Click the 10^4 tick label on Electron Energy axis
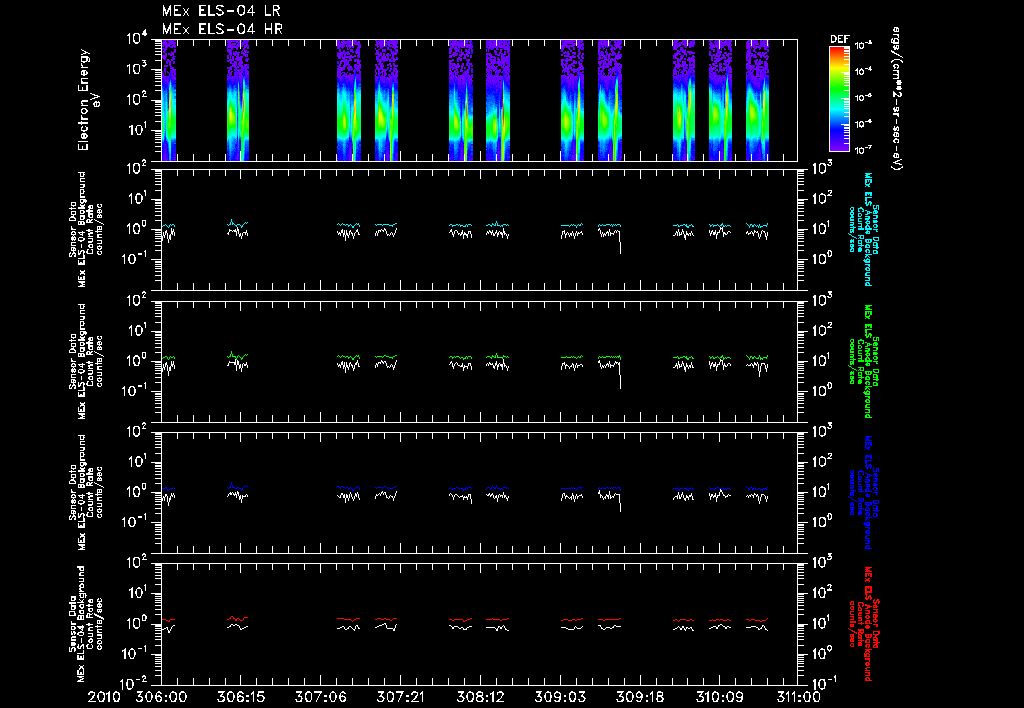1024x708 pixels. 136,39
